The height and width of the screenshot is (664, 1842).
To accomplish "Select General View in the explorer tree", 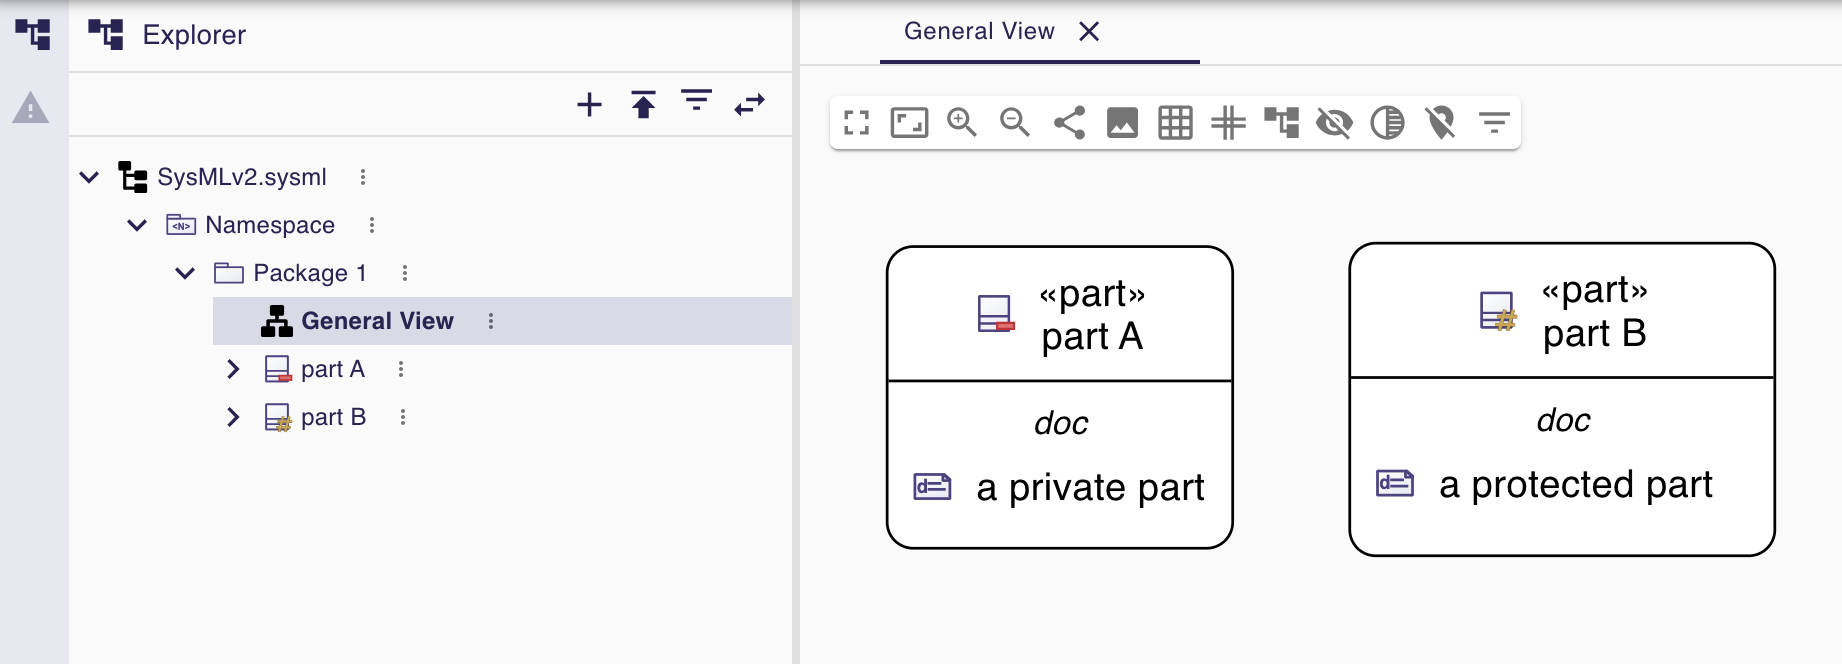I will tap(377, 321).
